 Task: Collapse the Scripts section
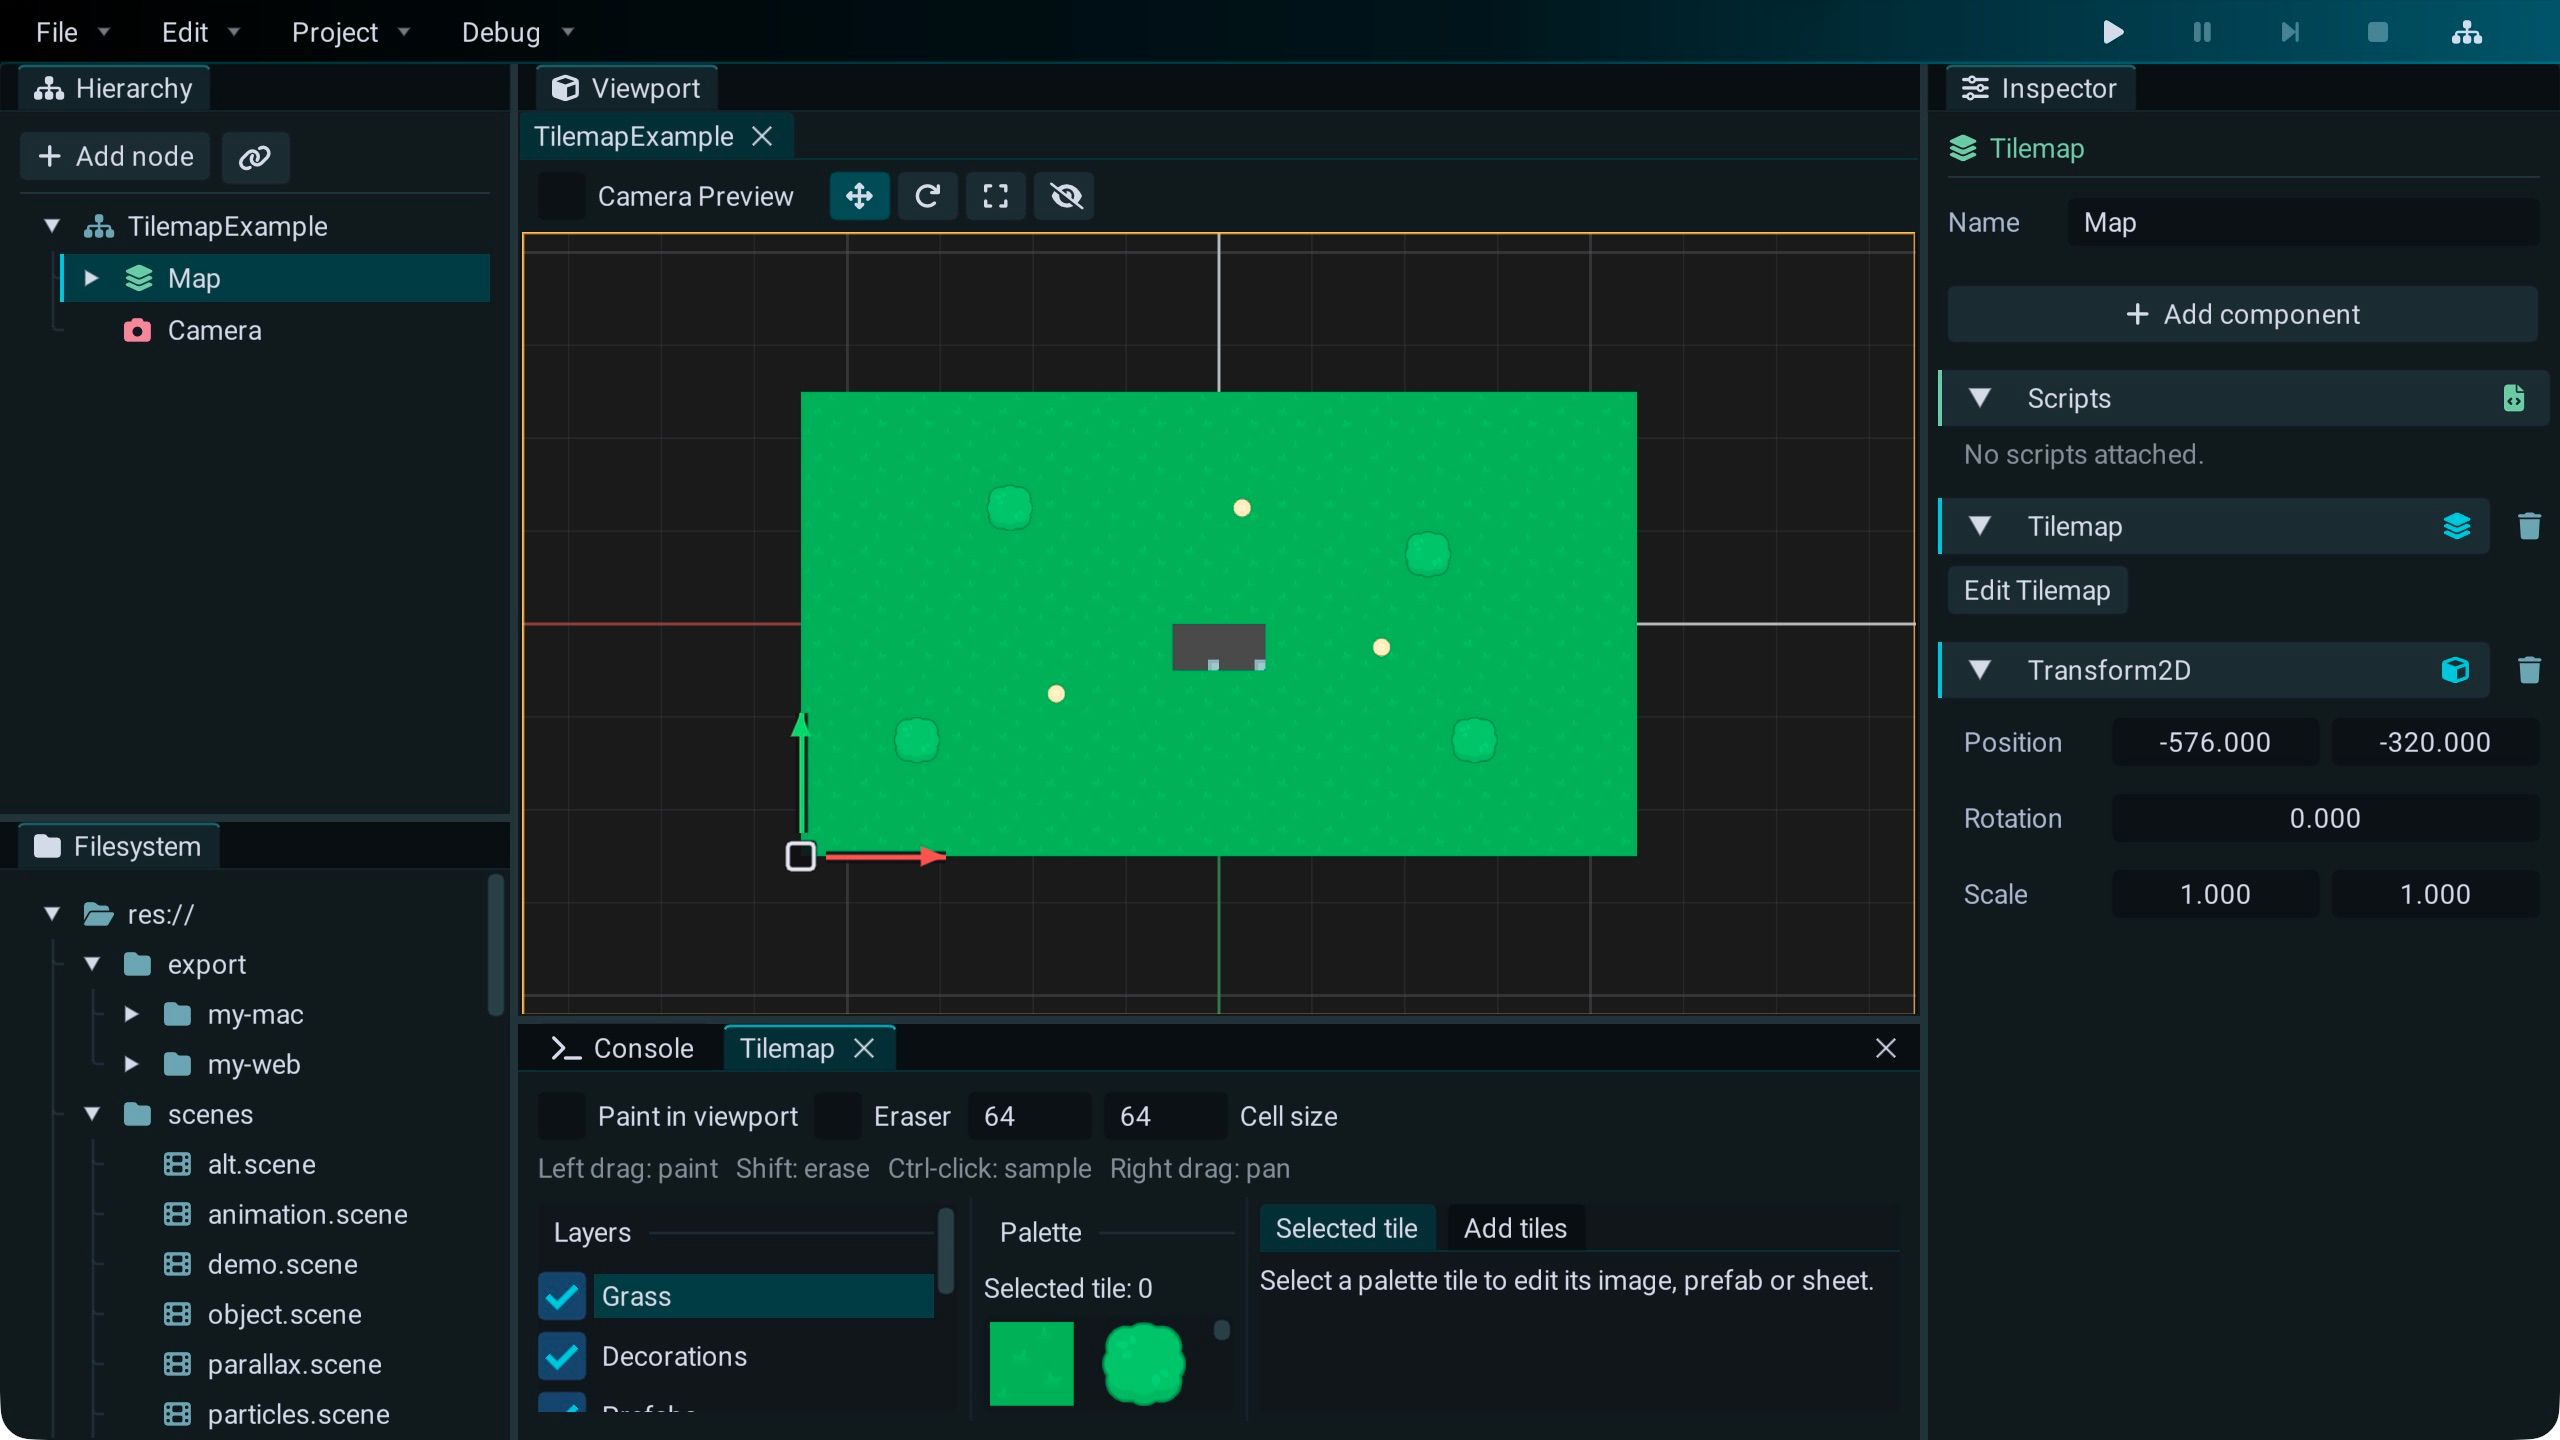coord(1979,398)
